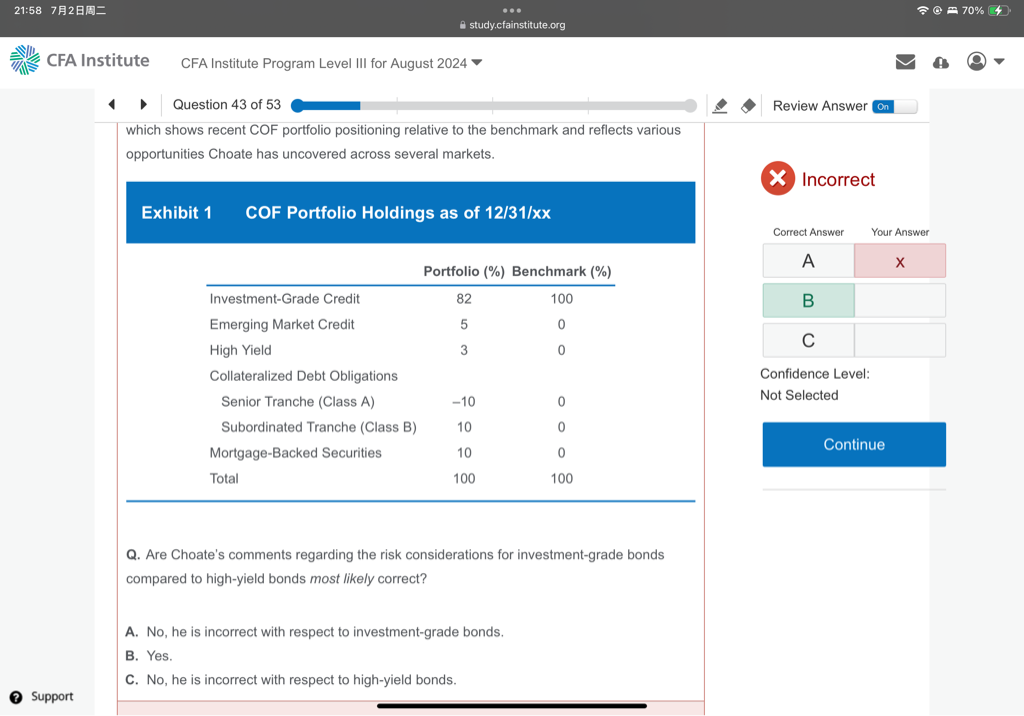Select the eraser tool
The width and height of the screenshot is (1024, 716).
tap(747, 106)
